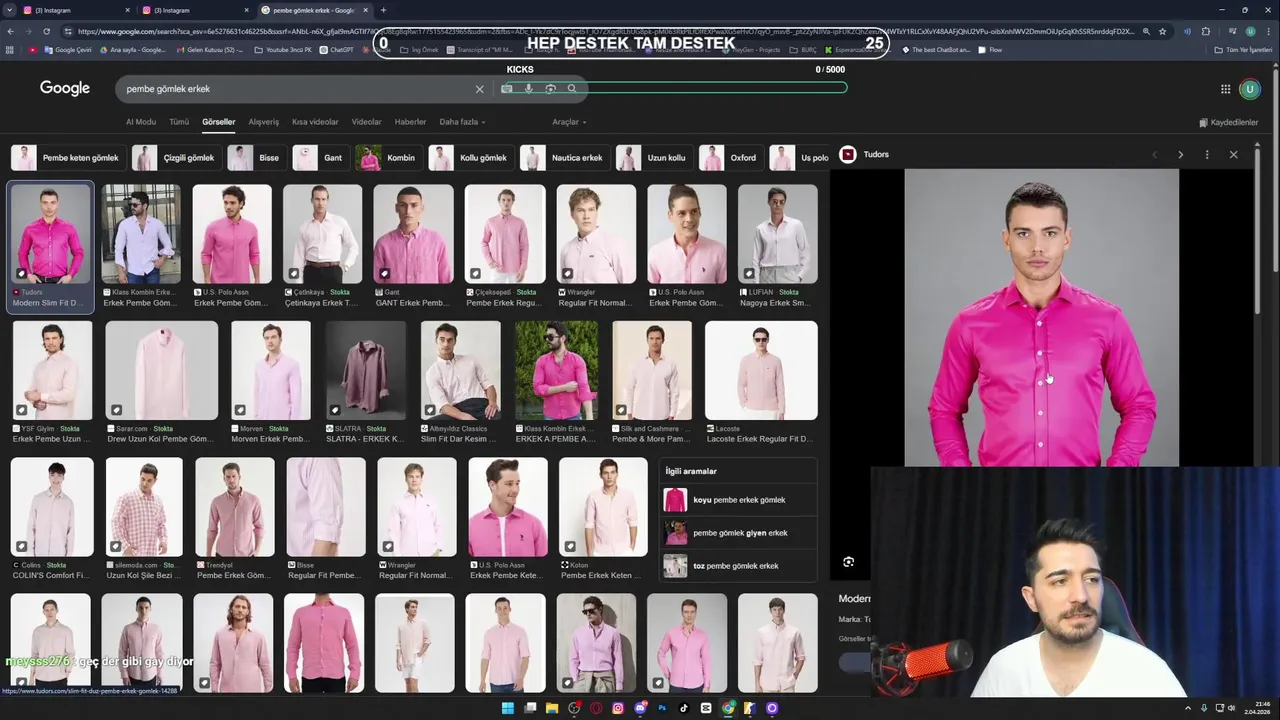Click pembe gömlek giyen erkek related search
The height and width of the screenshot is (720, 1280).
(x=738, y=533)
